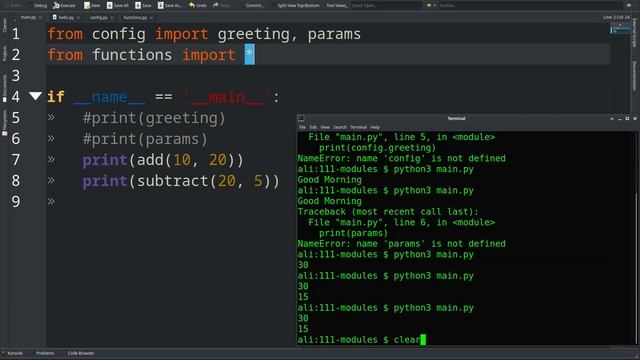Open the Classes side panel
The height and width of the screenshot is (360, 640).
pos(4,25)
